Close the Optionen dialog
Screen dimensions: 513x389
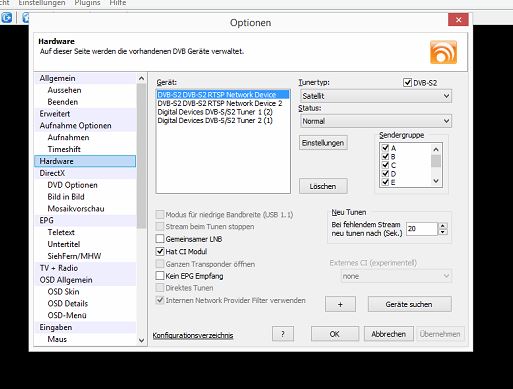pyautogui.click(x=458, y=20)
